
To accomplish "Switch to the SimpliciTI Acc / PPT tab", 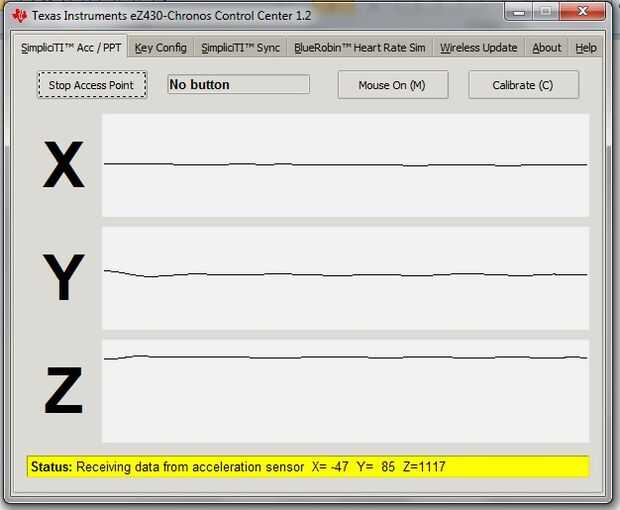I will [71, 47].
